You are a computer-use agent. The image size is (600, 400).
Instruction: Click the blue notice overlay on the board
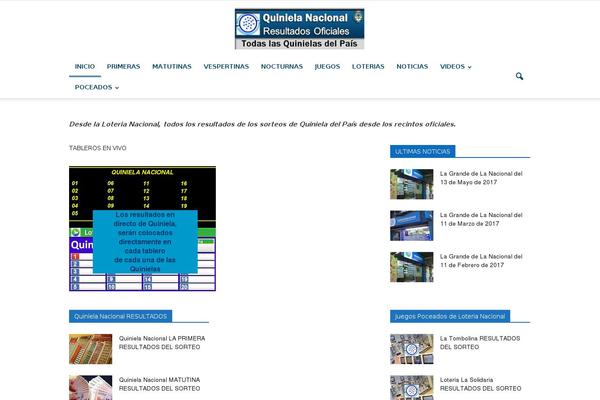[145, 241]
